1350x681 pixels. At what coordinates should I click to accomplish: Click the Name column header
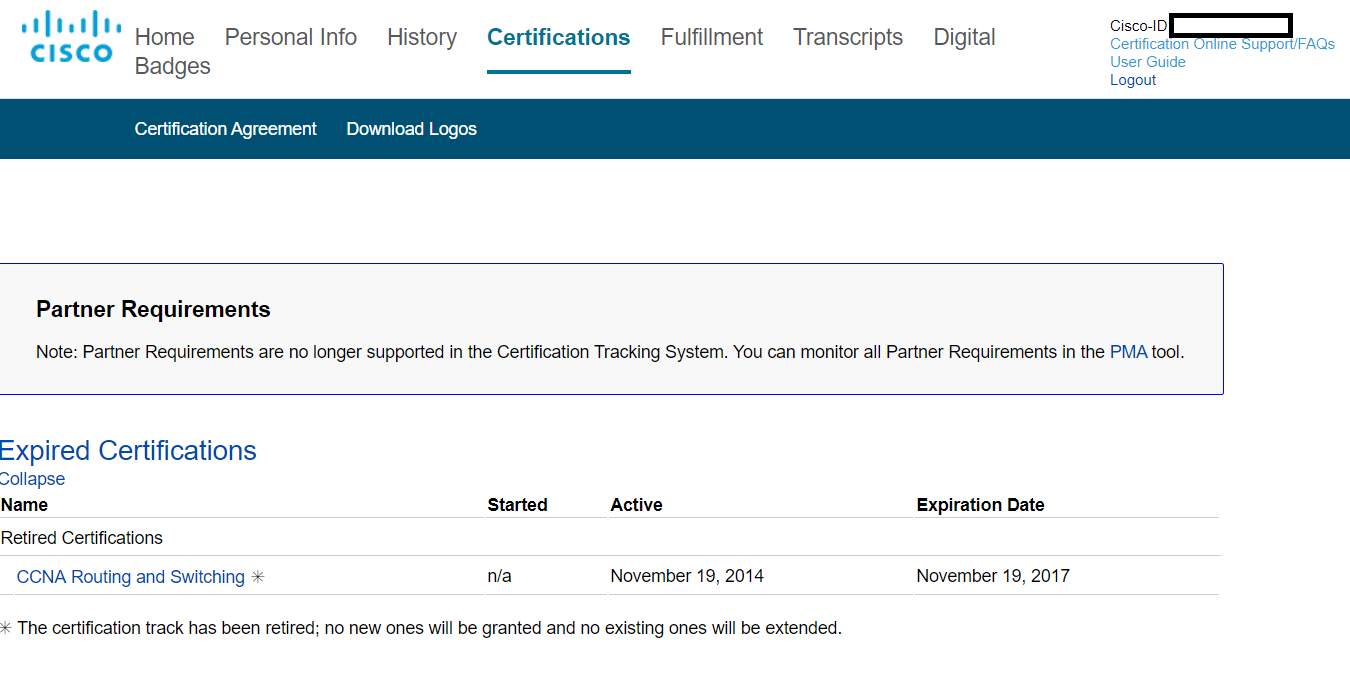click(24, 505)
